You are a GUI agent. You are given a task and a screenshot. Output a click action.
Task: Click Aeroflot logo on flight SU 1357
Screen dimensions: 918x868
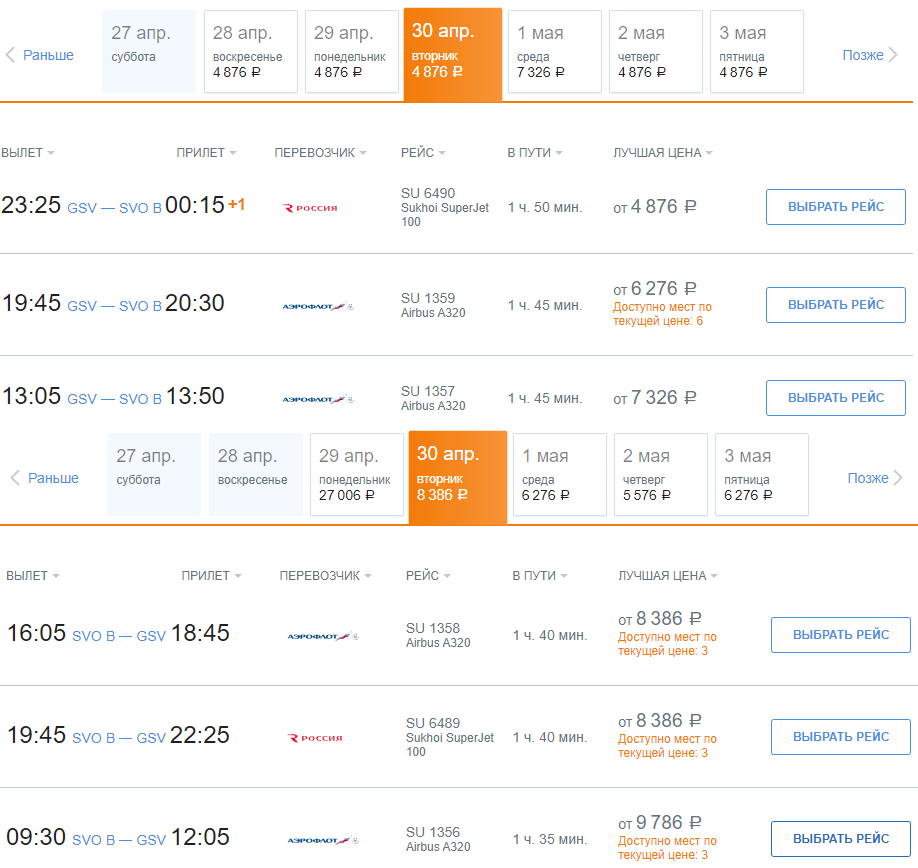(x=317, y=399)
